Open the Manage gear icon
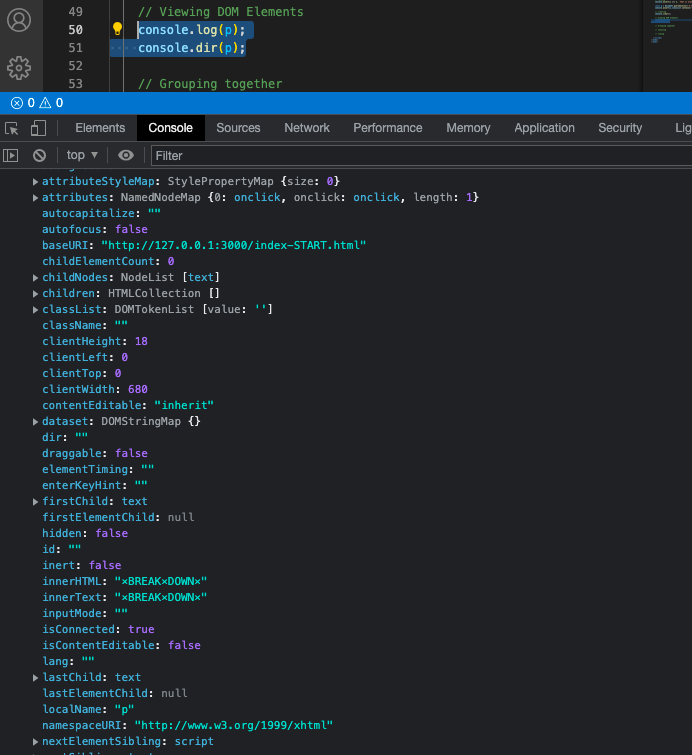Viewport: 692px width, 755px height. [x=19, y=68]
